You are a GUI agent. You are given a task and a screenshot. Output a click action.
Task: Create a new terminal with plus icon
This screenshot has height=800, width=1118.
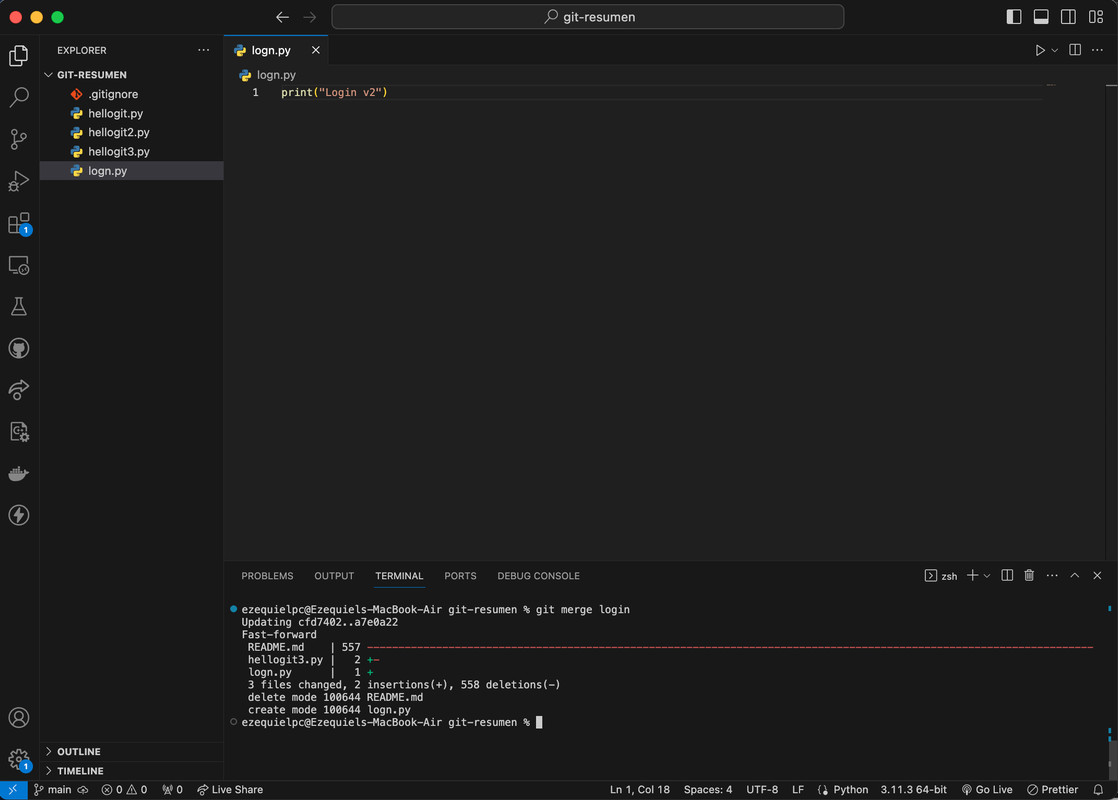(x=972, y=575)
